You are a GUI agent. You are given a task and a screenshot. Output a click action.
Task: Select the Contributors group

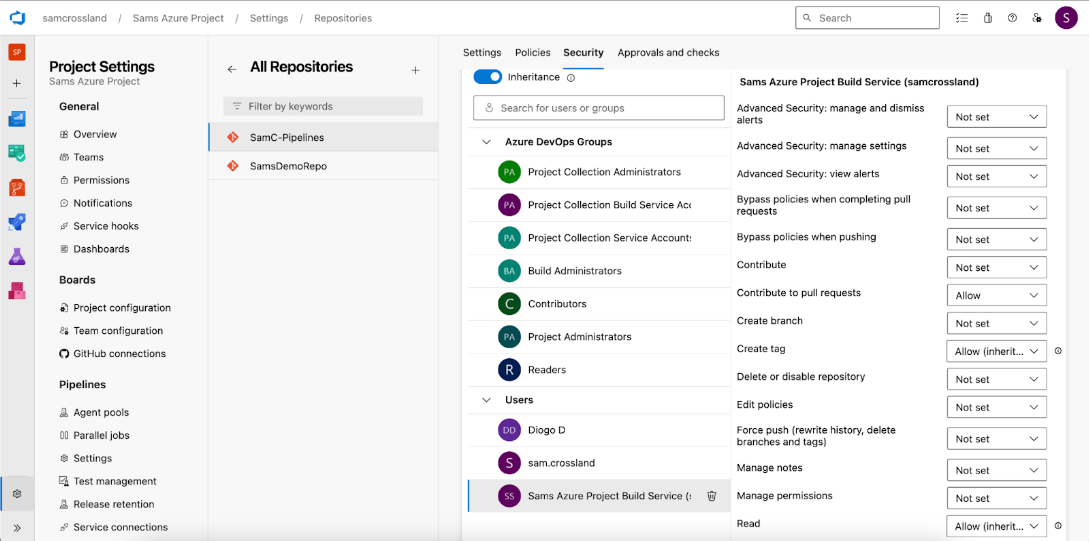click(597, 303)
